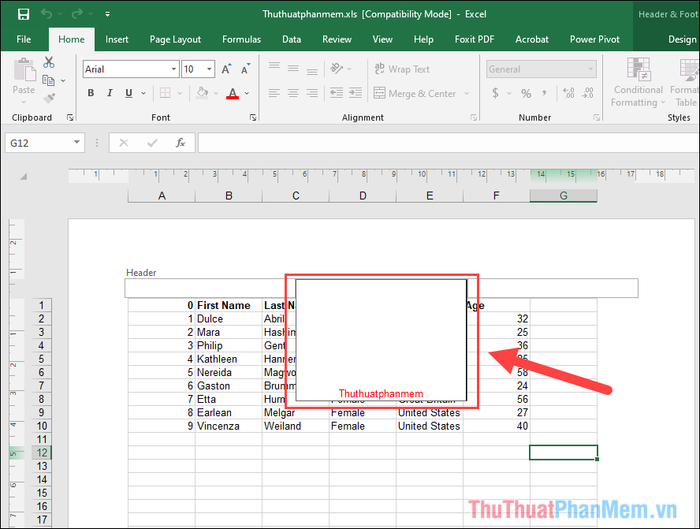
Task: Click the Wrap Text button
Action: coord(400,69)
